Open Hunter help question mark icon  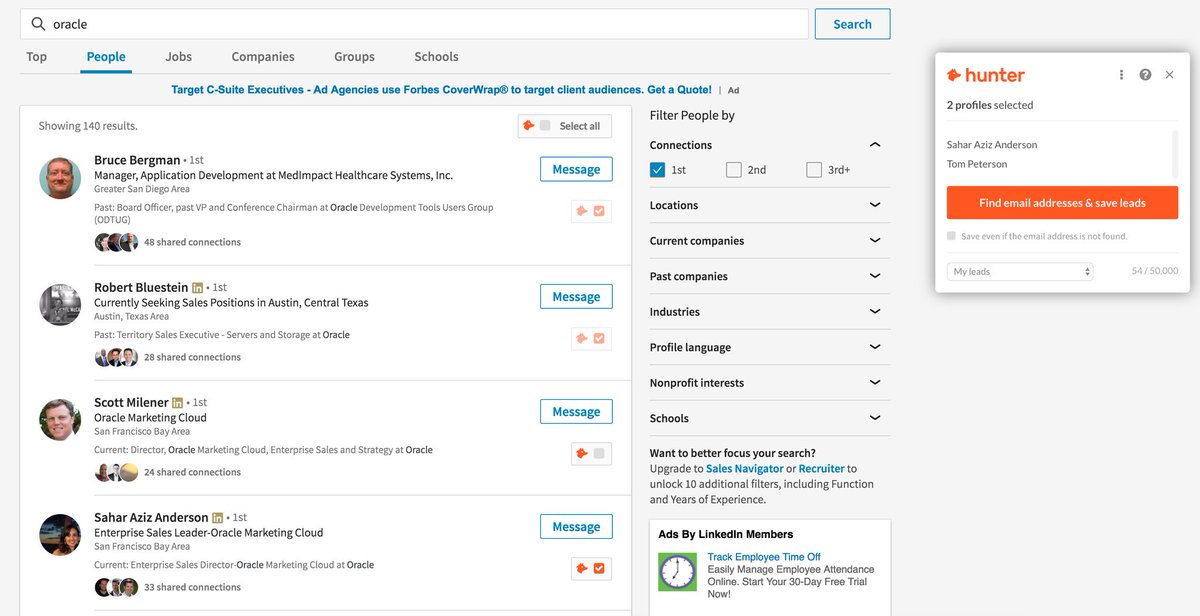1145,75
